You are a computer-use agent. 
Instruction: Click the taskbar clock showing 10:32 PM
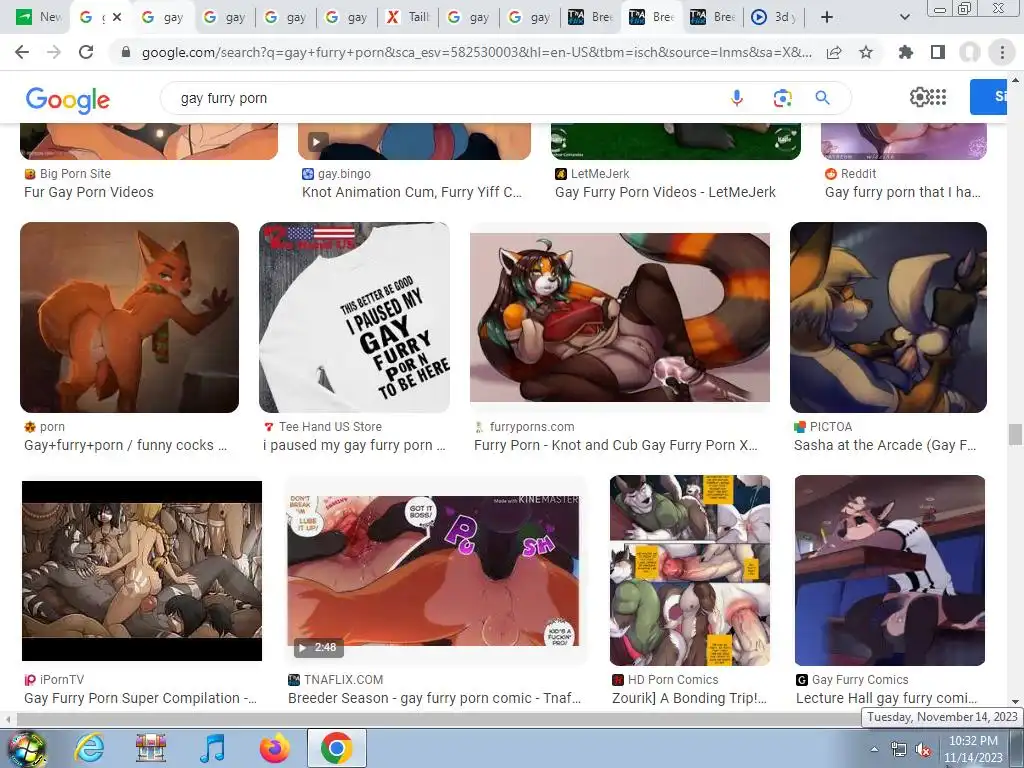tap(973, 749)
